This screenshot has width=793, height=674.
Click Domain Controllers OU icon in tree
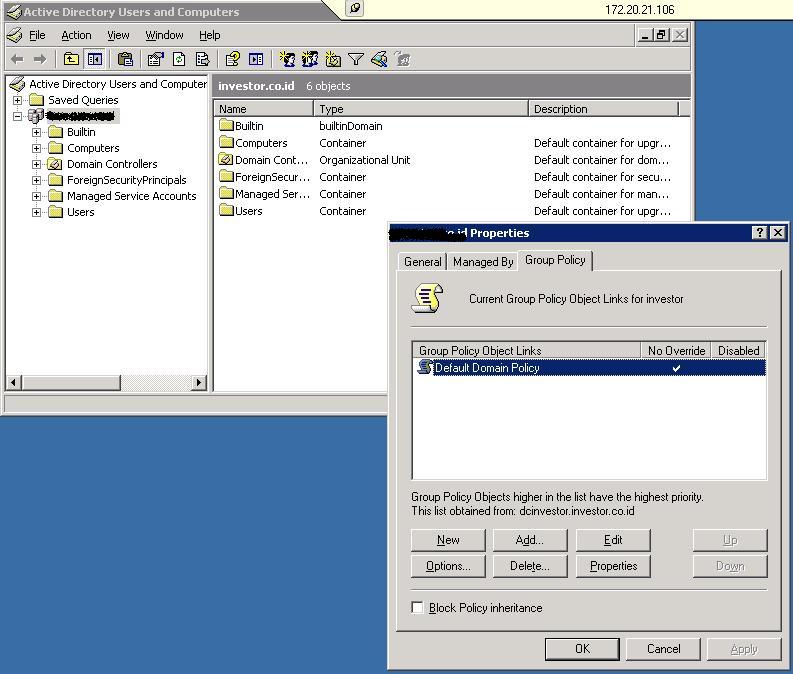[55, 164]
